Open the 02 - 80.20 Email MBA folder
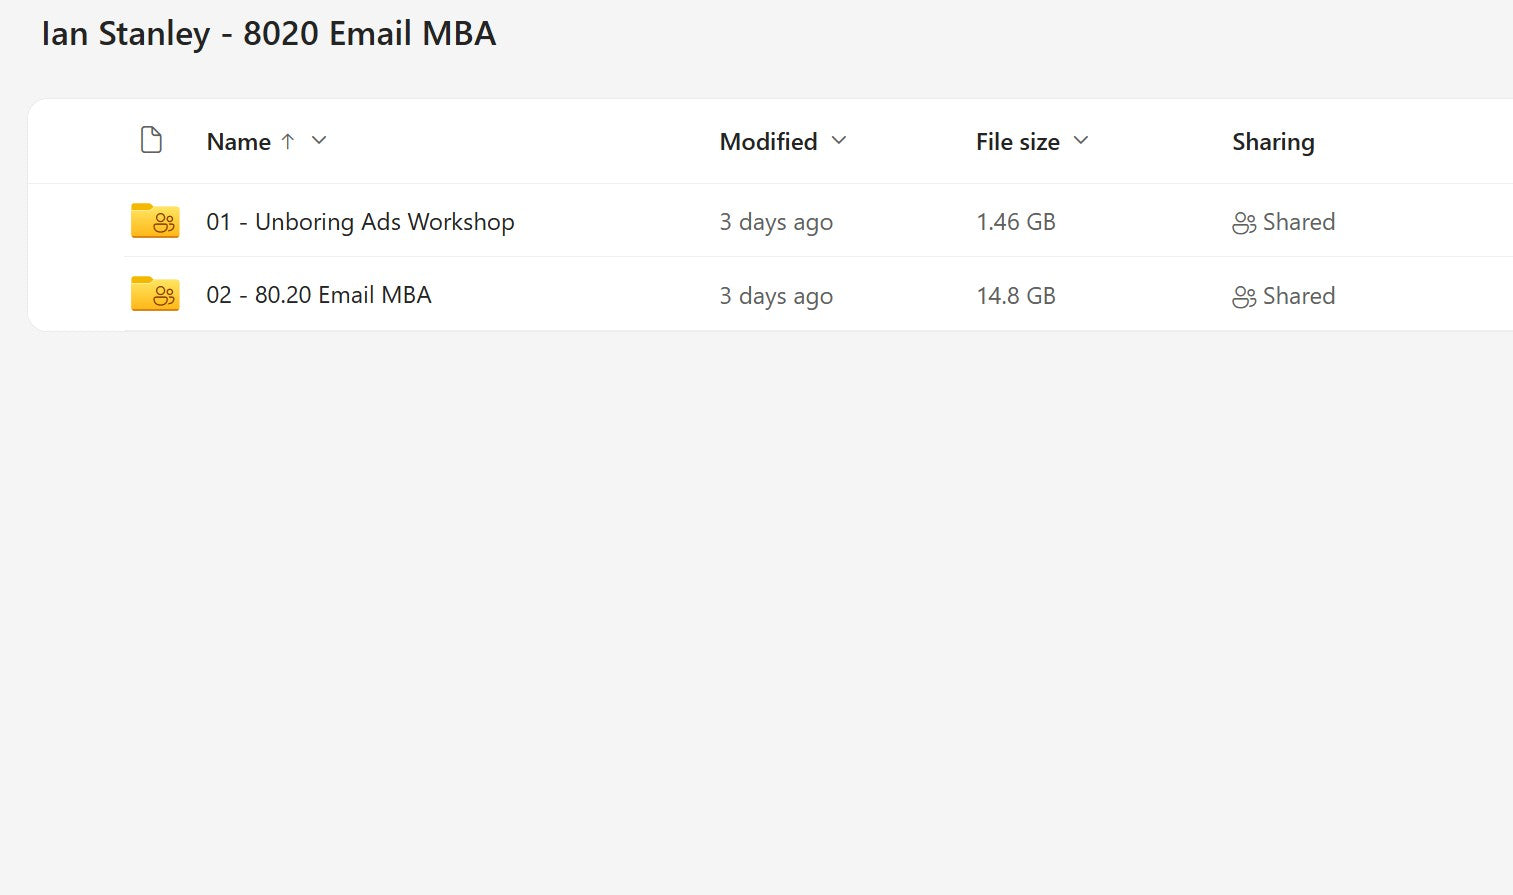This screenshot has height=895, width=1513. 319,295
